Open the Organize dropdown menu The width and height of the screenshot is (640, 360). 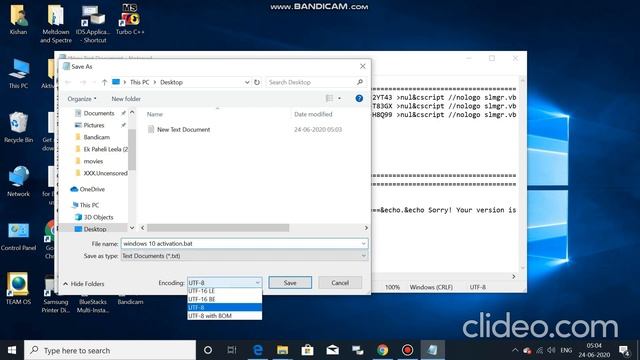click(x=82, y=99)
